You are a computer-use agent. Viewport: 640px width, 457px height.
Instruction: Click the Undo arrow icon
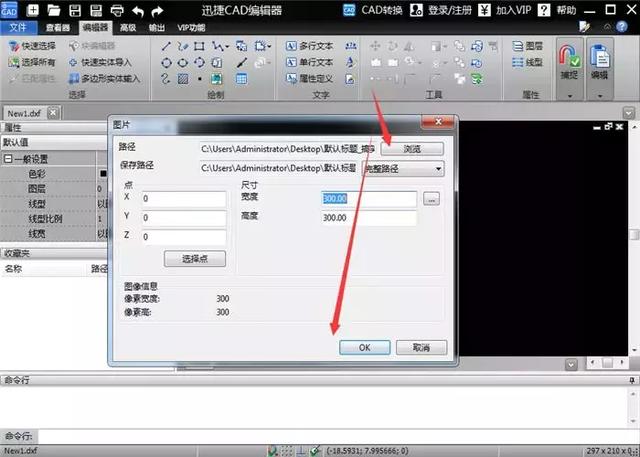138,11
